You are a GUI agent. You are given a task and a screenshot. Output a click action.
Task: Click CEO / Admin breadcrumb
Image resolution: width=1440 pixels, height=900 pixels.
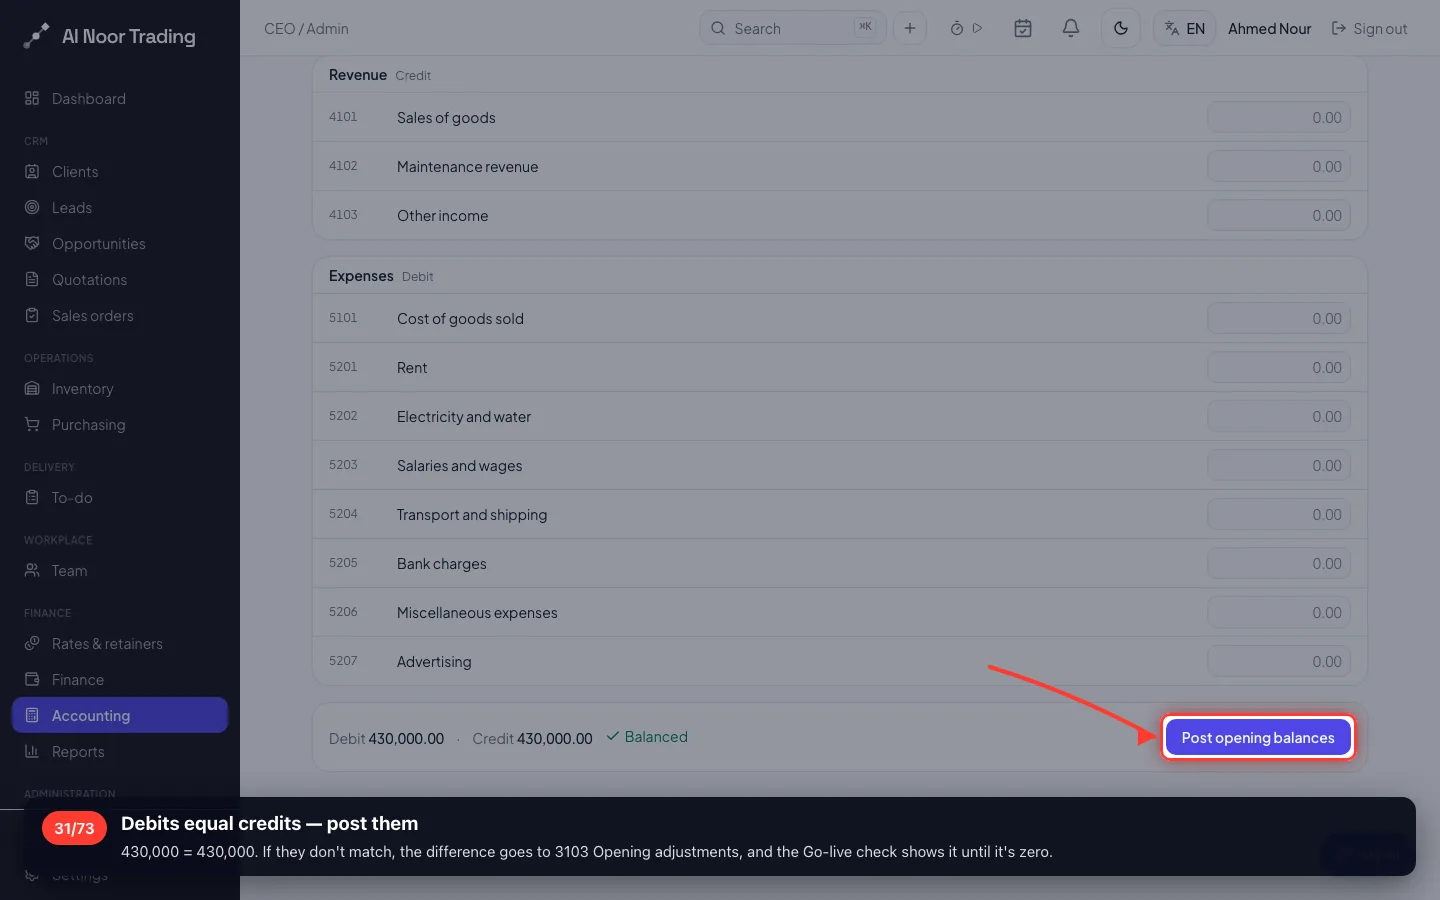pyautogui.click(x=306, y=28)
